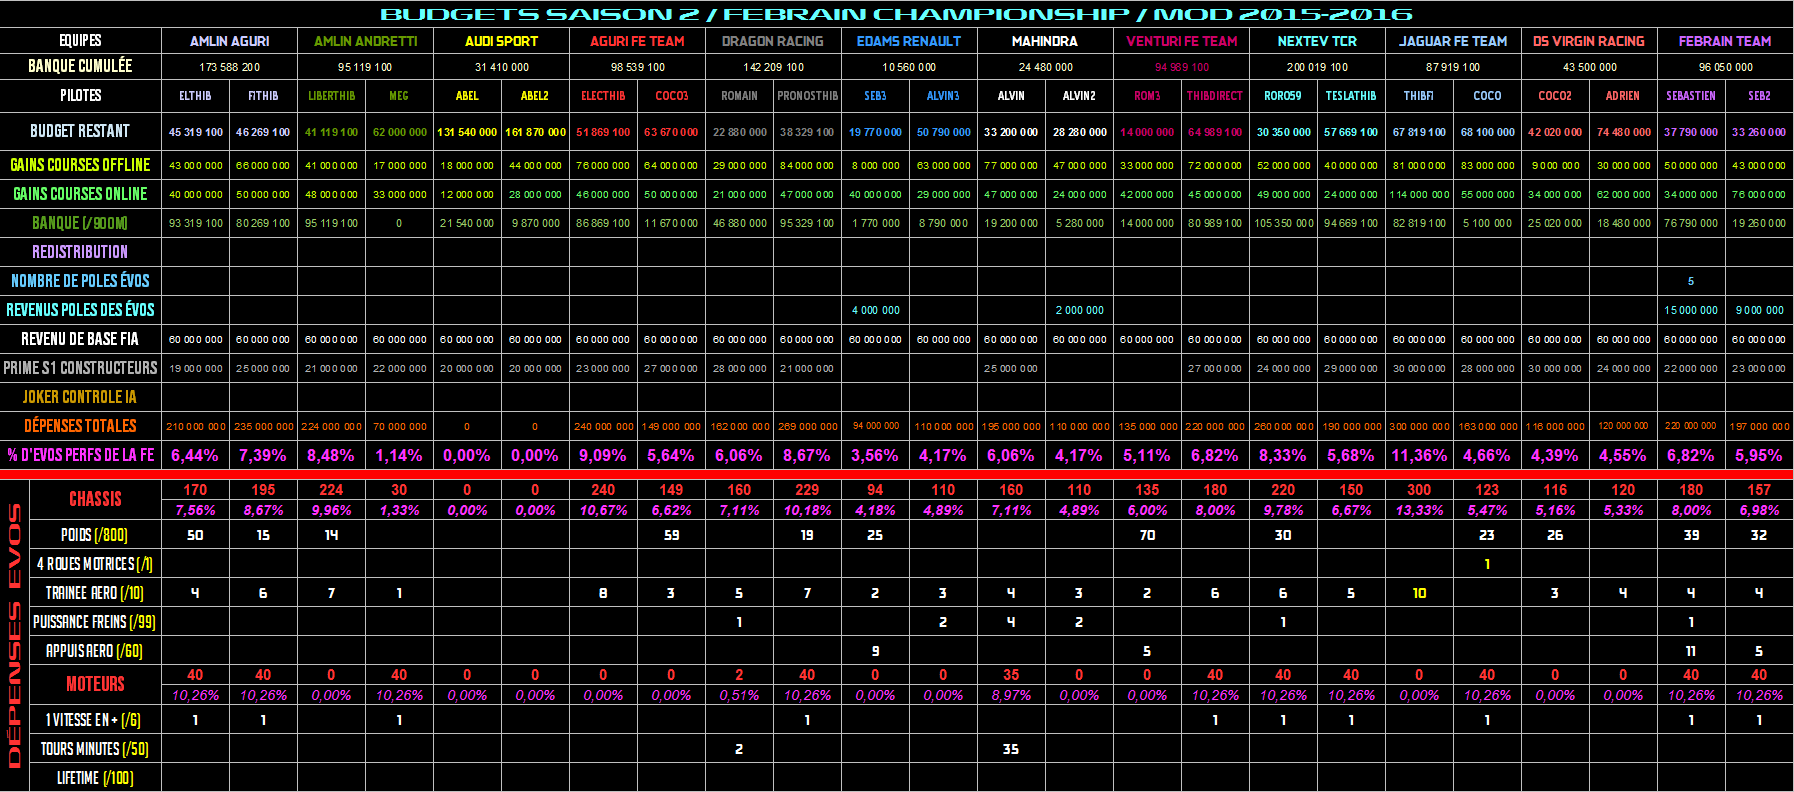Click the AMLIN AGURI team header
This screenshot has width=1794, height=792.
point(229,41)
